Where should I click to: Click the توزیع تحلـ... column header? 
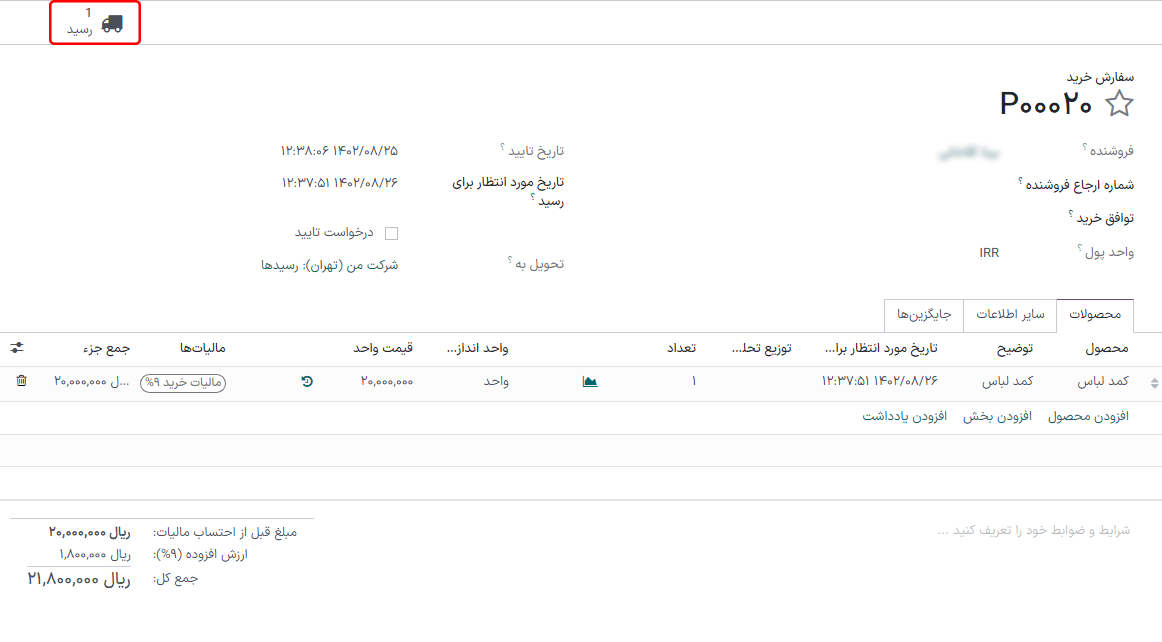pos(761,348)
